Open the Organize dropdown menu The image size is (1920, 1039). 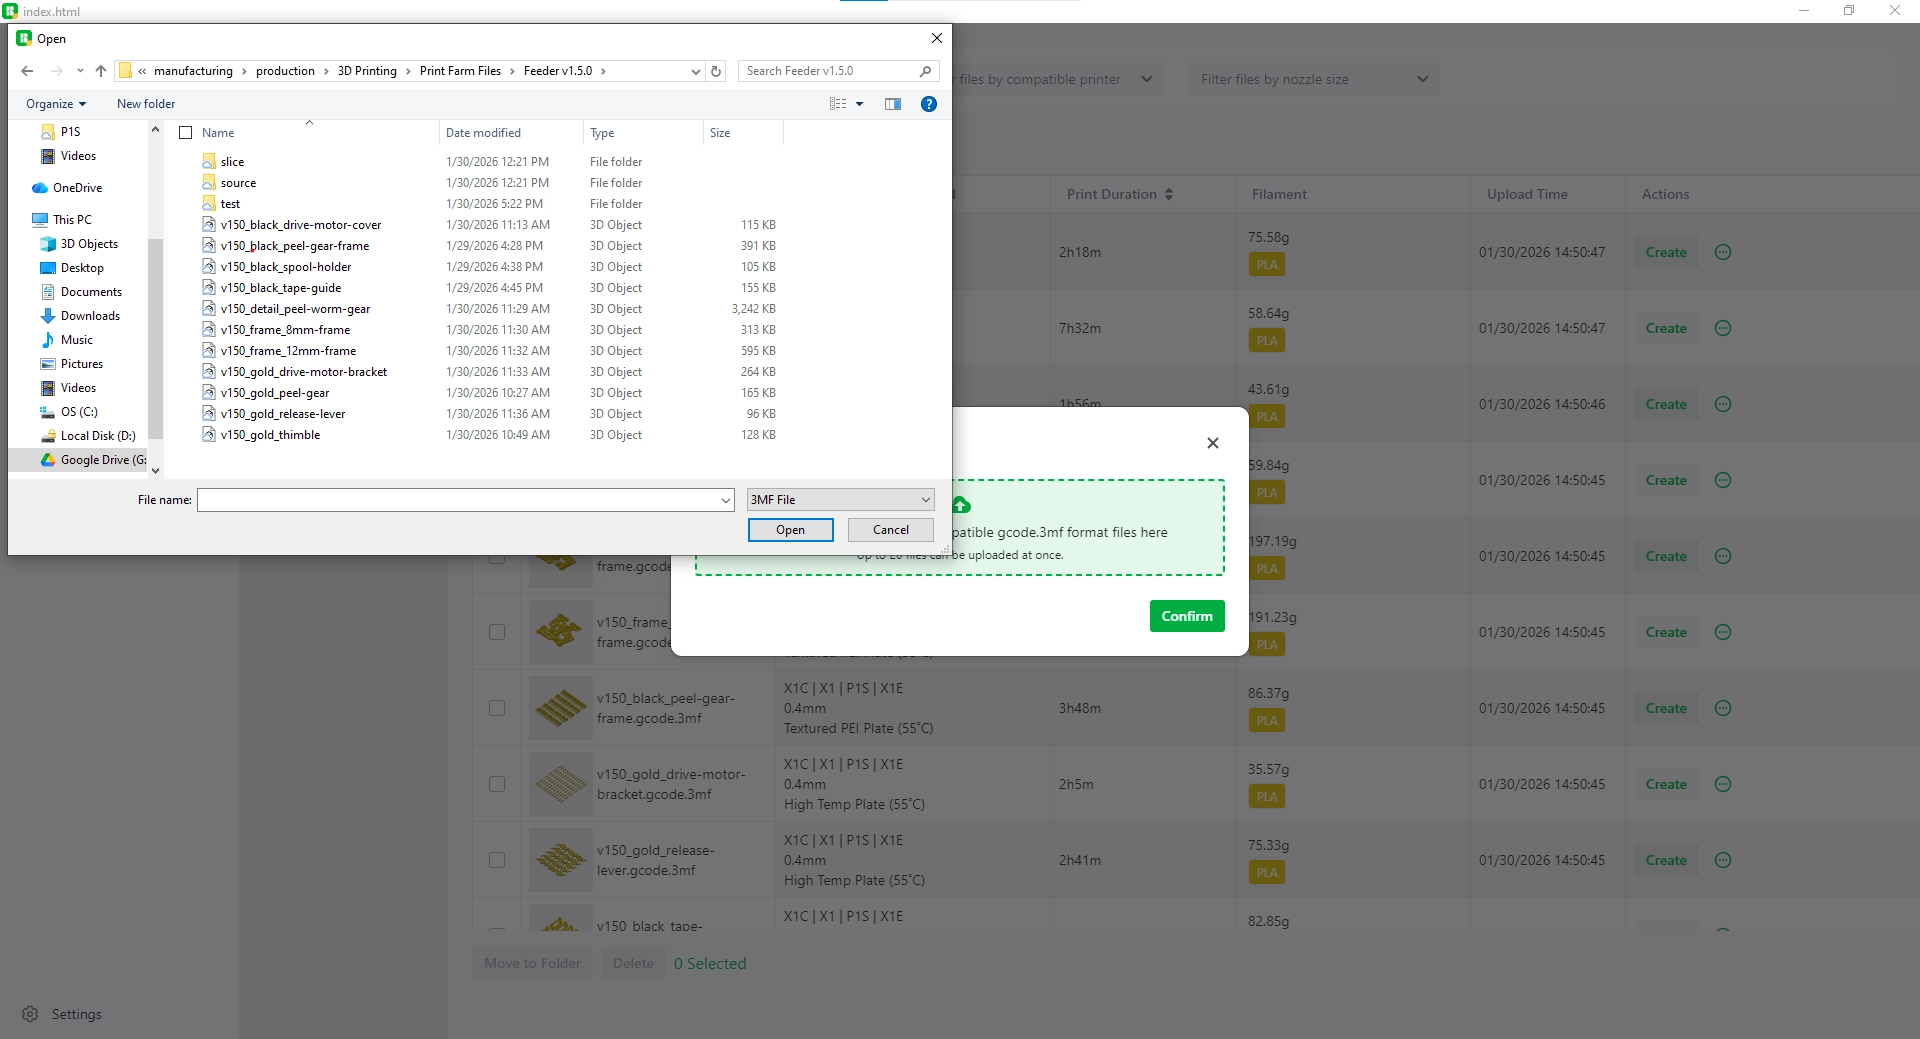coord(56,104)
